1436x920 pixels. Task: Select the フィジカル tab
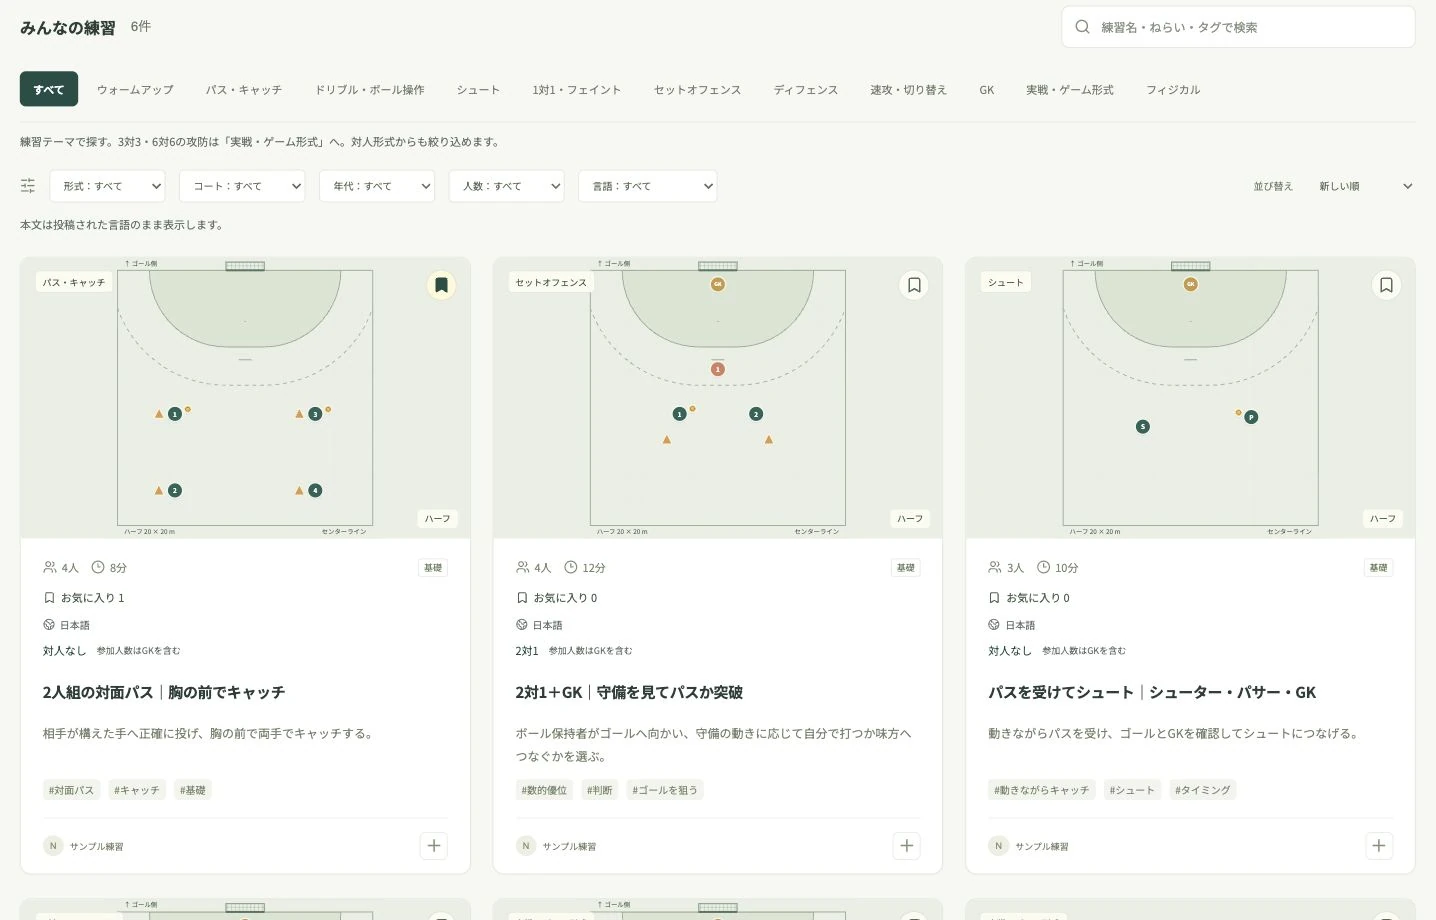click(x=1173, y=90)
